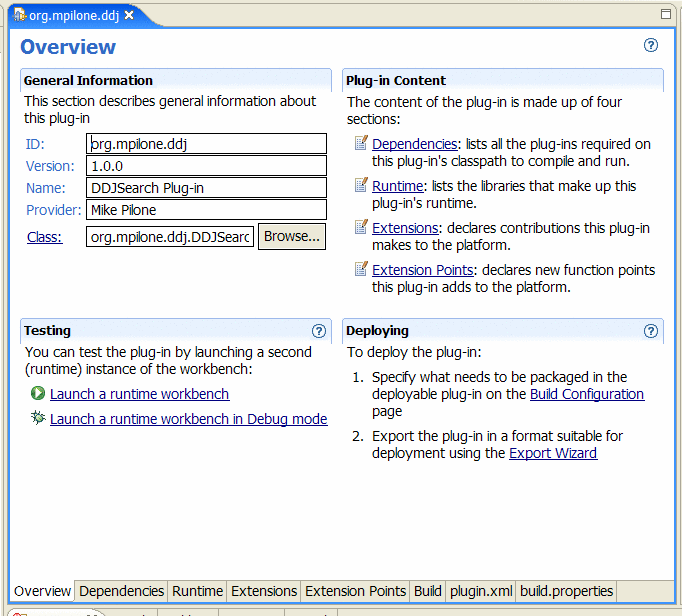Click the page icon next to Extension Points
The width and height of the screenshot is (682, 616).
tap(361, 269)
